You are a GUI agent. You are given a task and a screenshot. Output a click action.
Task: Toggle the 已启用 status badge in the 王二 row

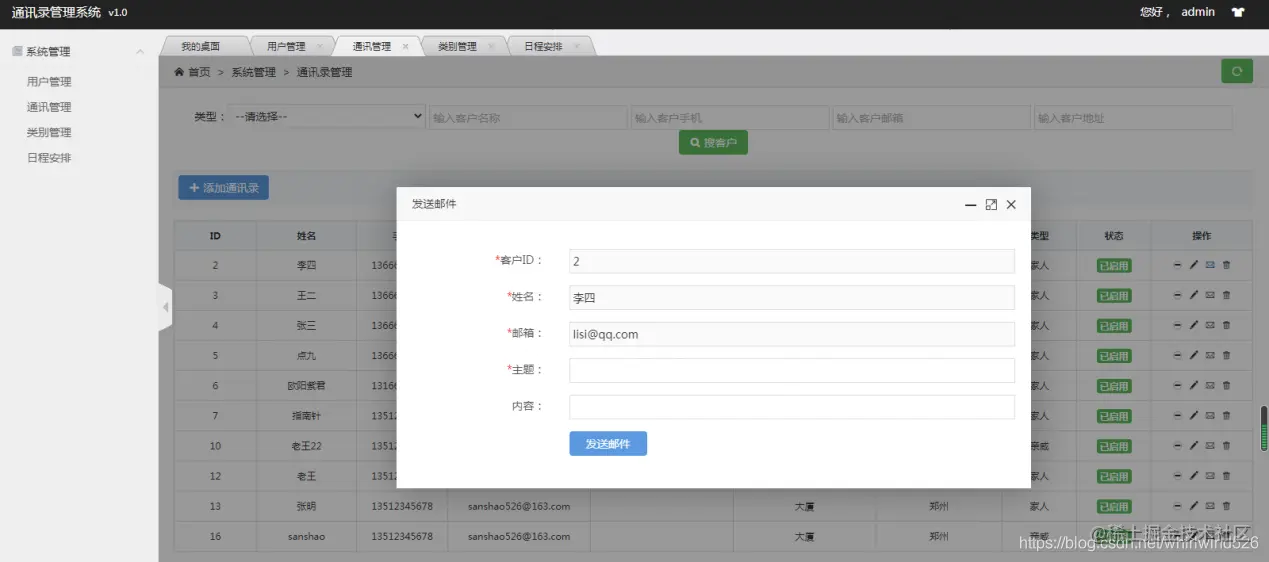coord(1114,296)
